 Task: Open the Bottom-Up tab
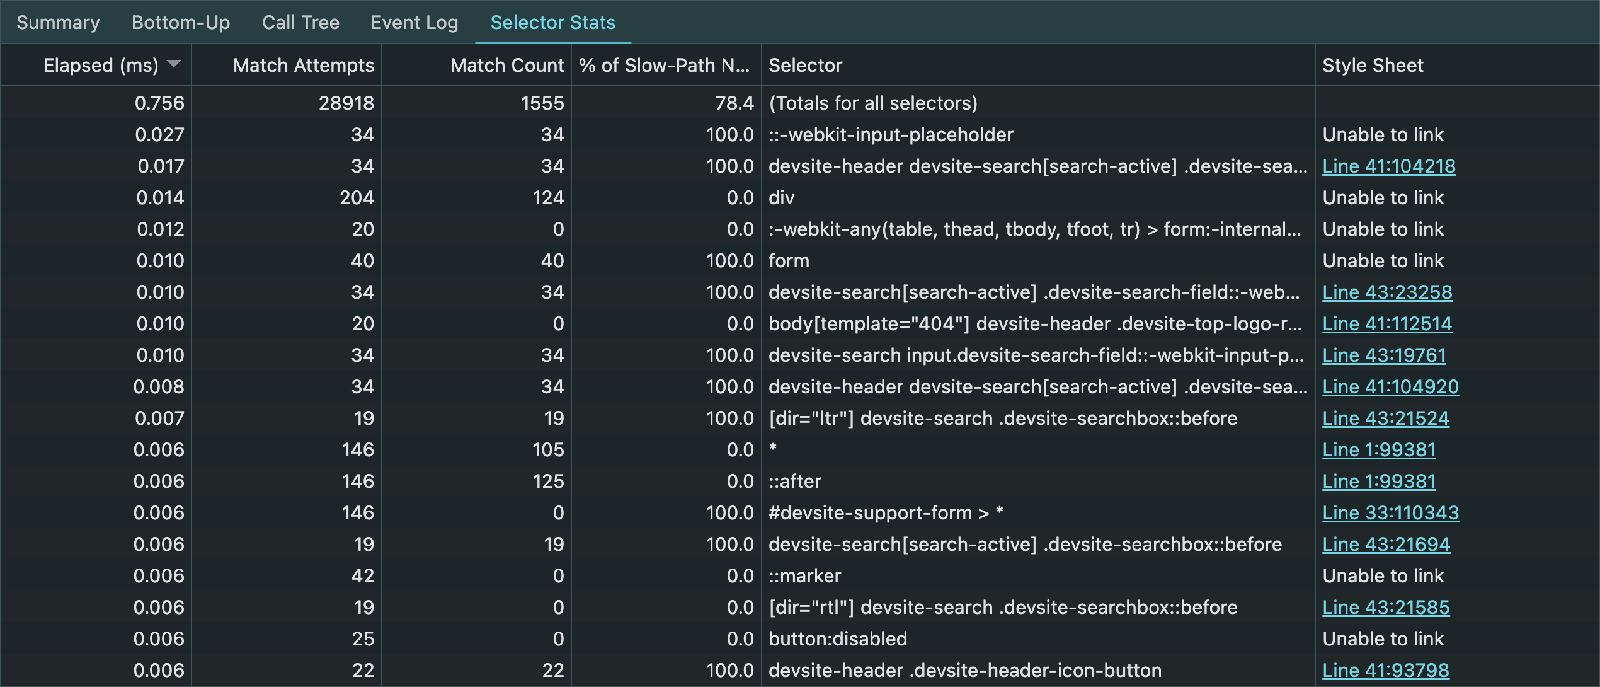pyautogui.click(x=181, y=22)
